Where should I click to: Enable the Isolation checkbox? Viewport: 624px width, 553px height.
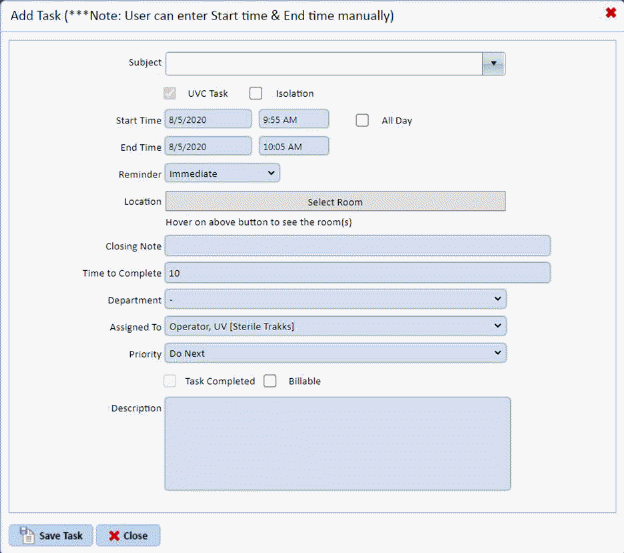point(256,94)
